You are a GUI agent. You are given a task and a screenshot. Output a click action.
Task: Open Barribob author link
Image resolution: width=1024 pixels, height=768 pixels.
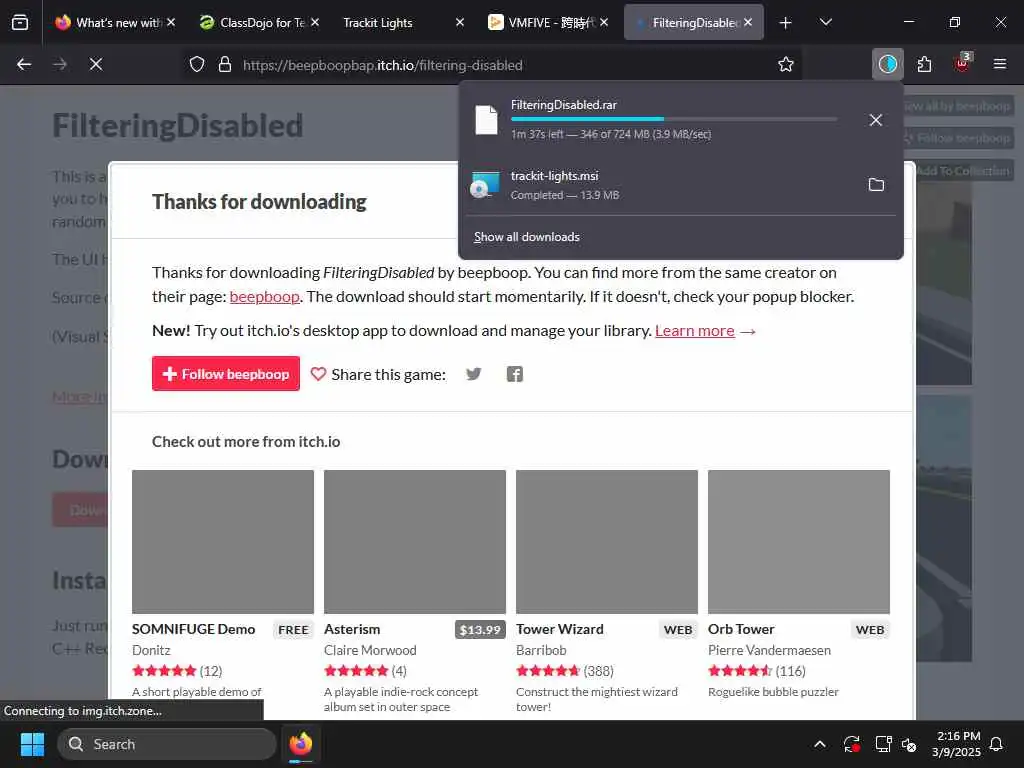pos(541,650)
